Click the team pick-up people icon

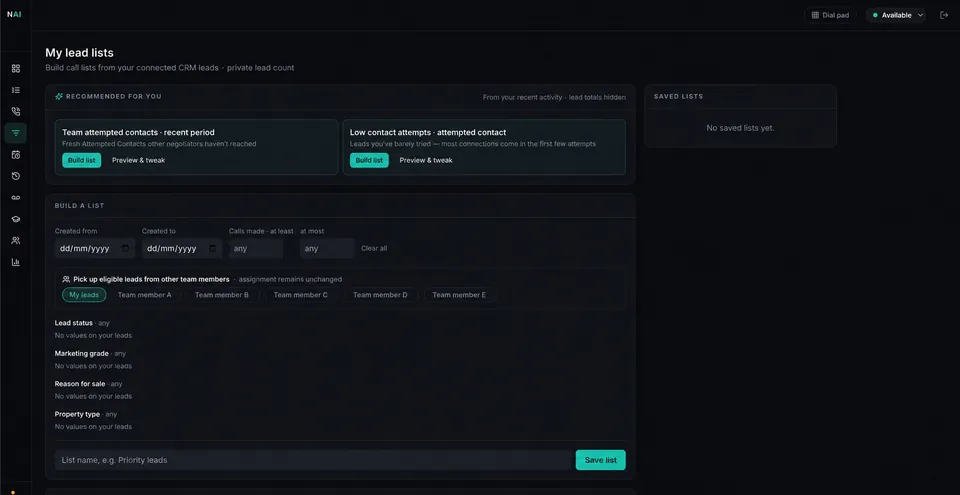tap(66, 279)
